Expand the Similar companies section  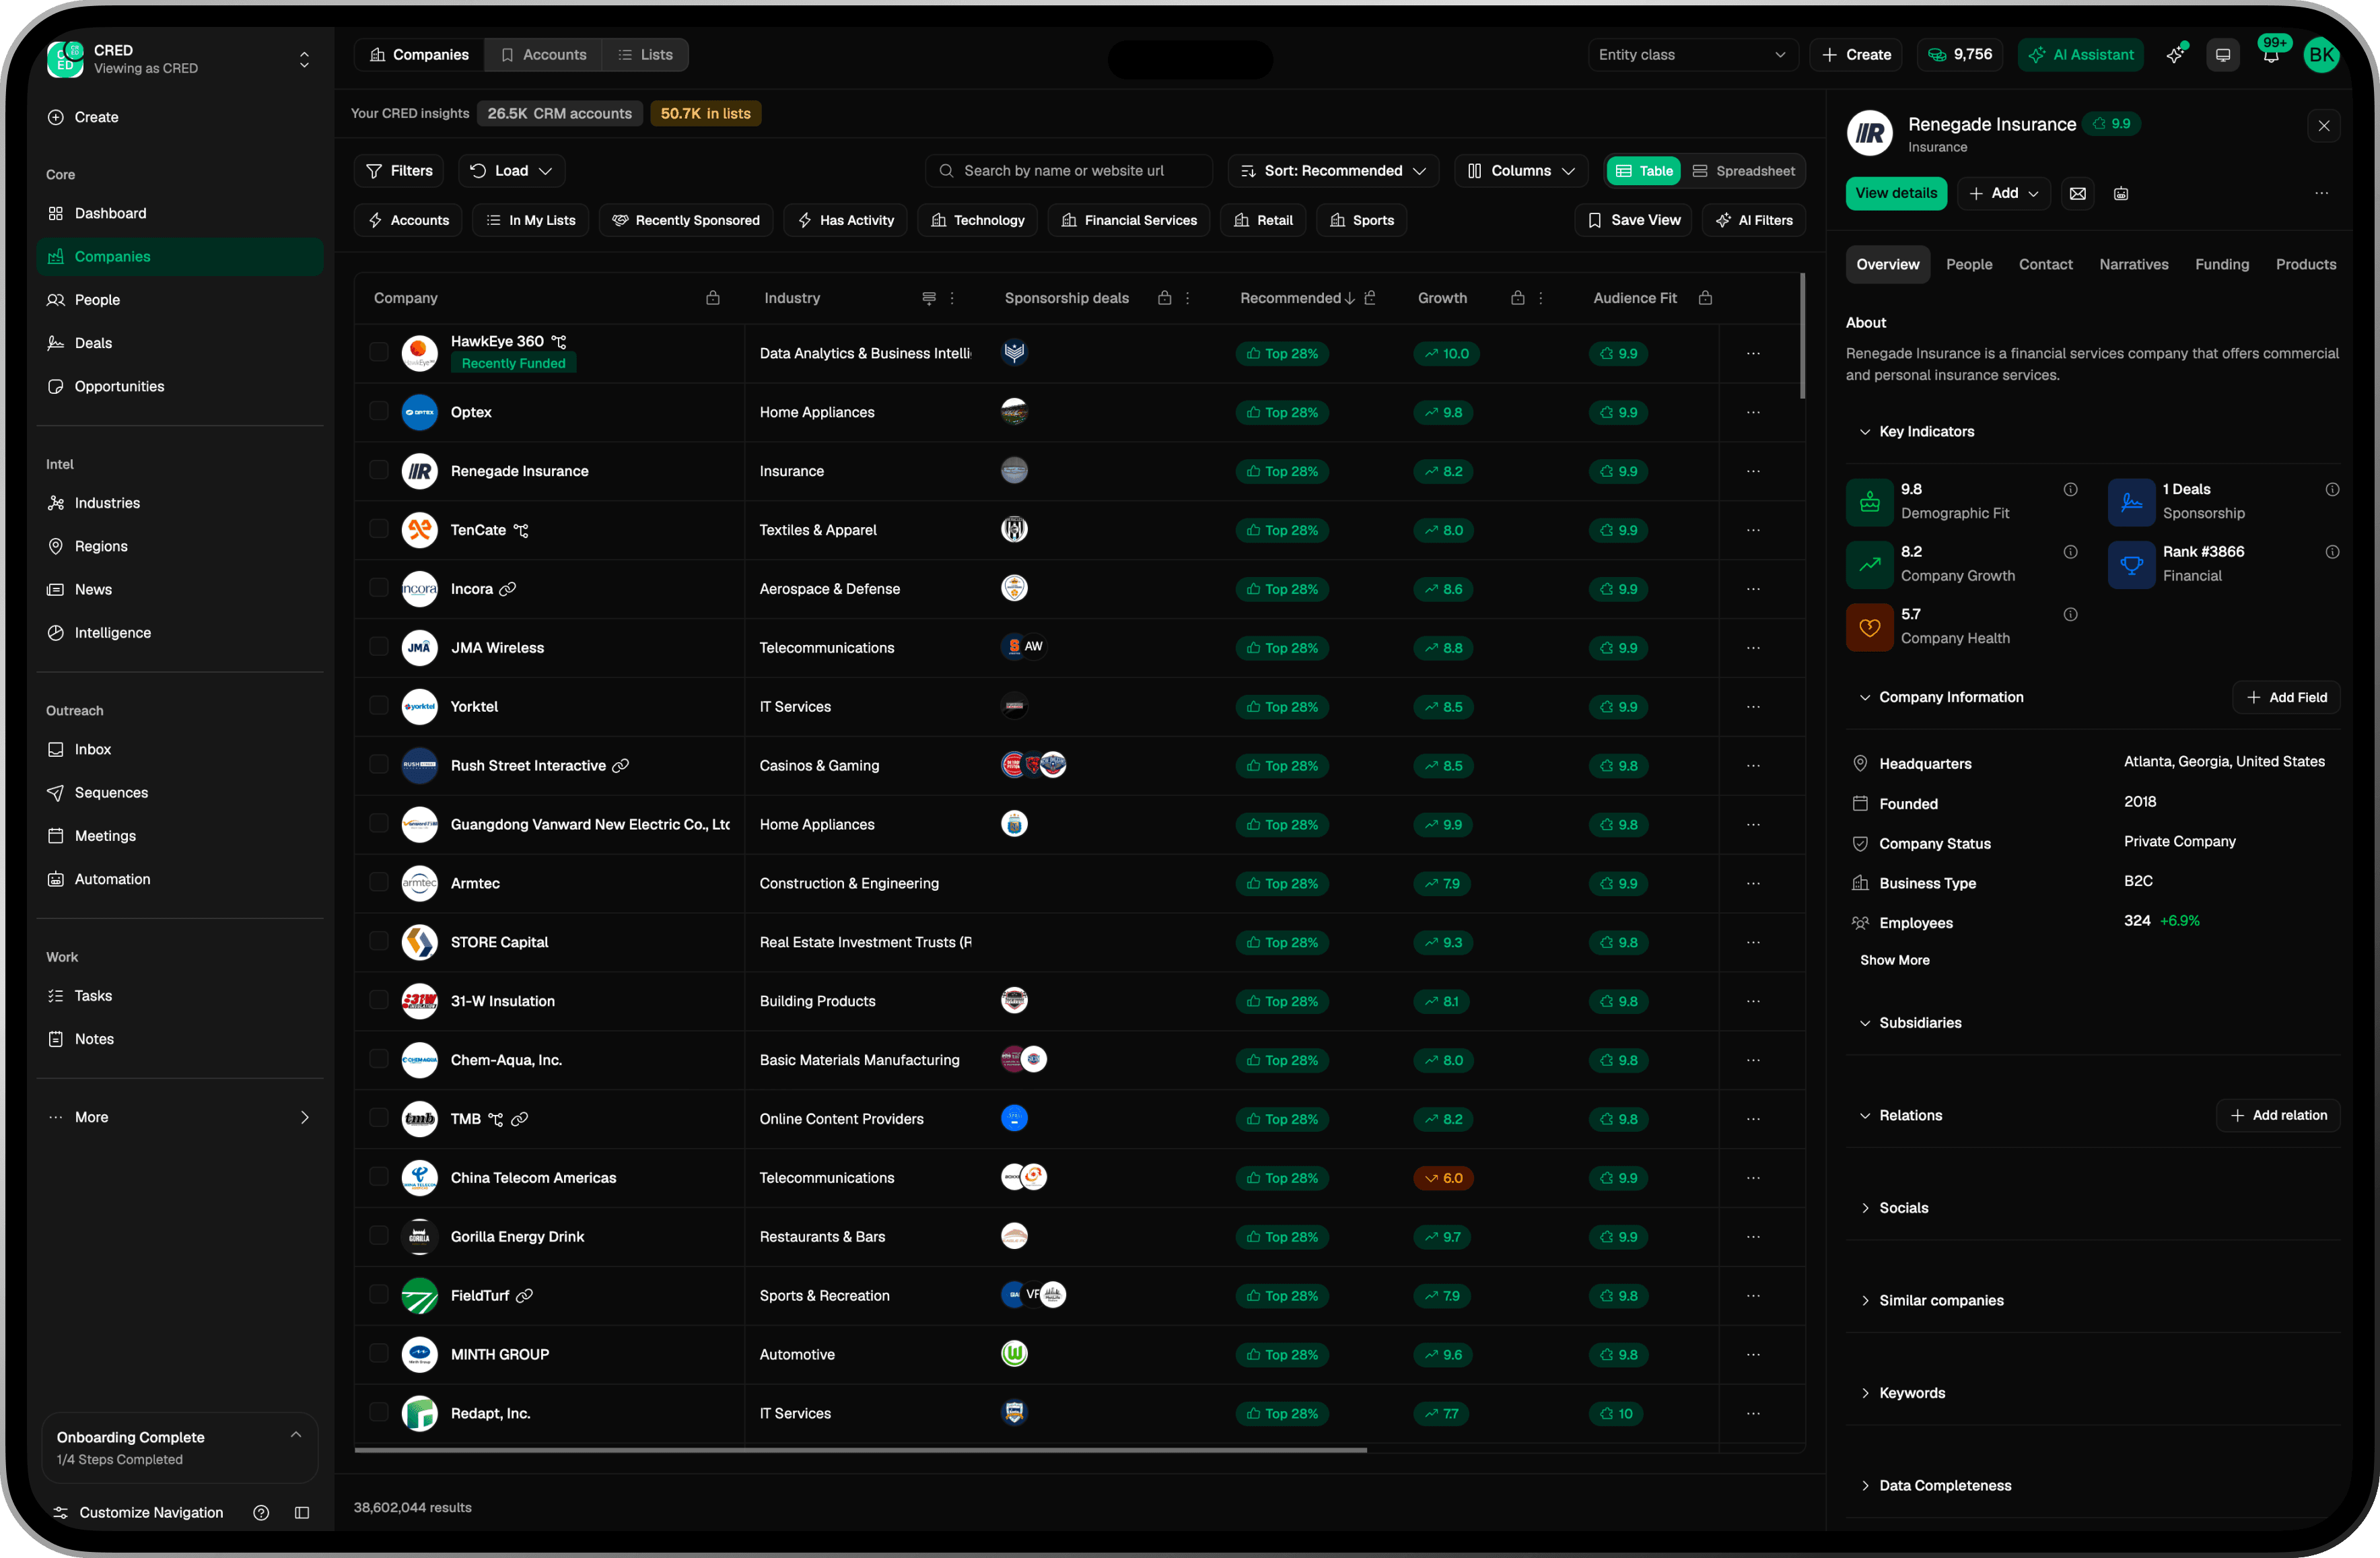(x=1931, y=1301)
